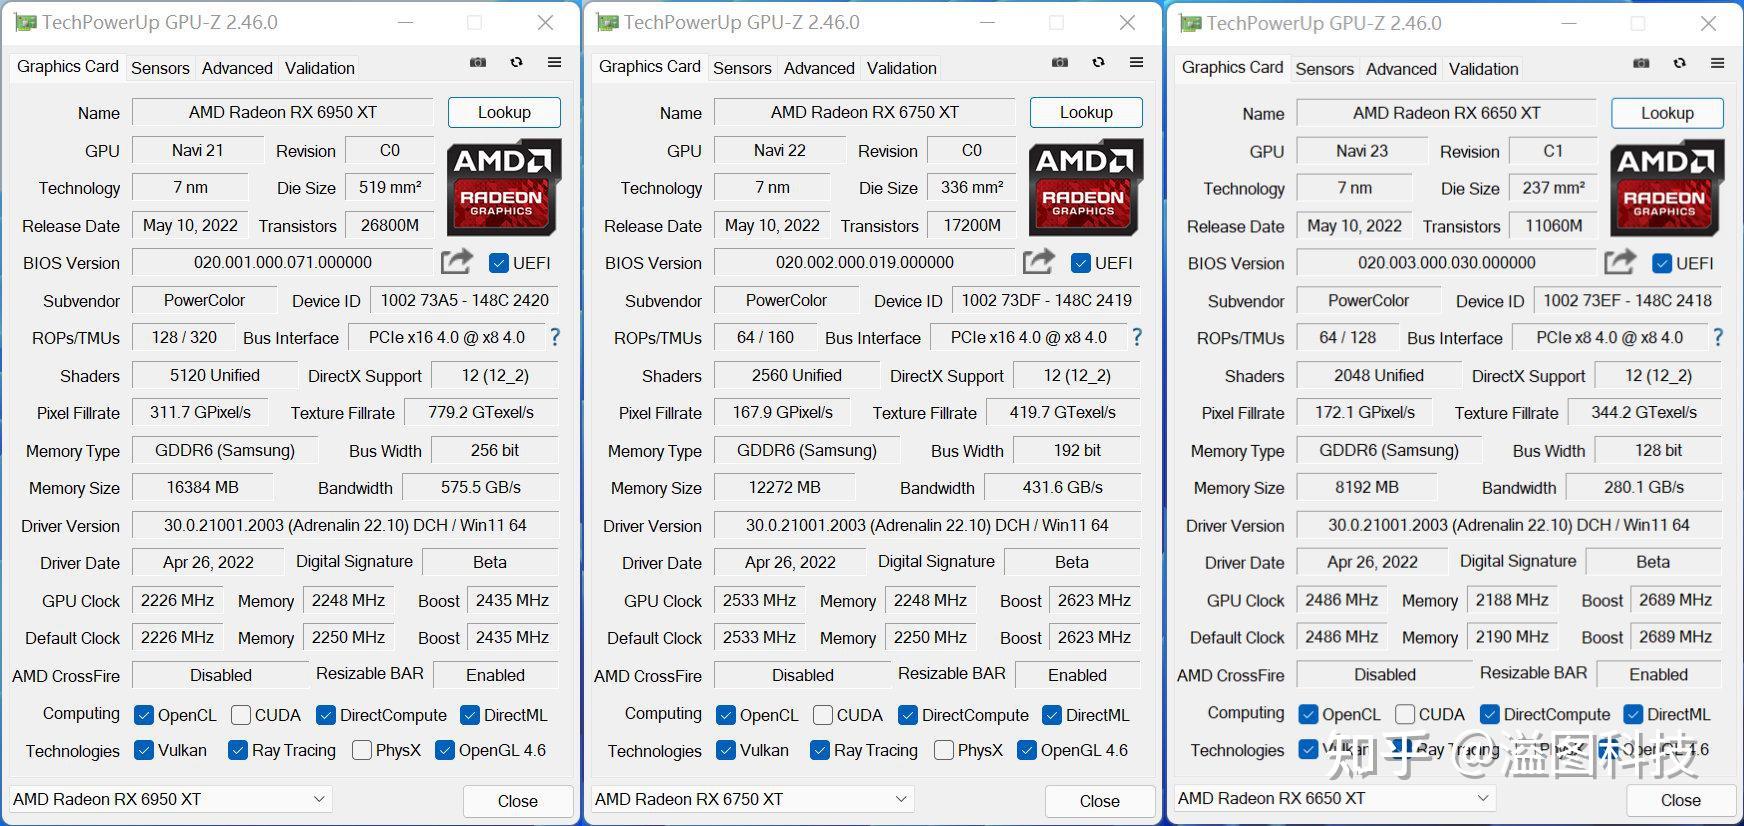Switch to Advanced tab in RX 6950 XT window
The height and width of the screenshot is (826, 1744).
point(237,68)
